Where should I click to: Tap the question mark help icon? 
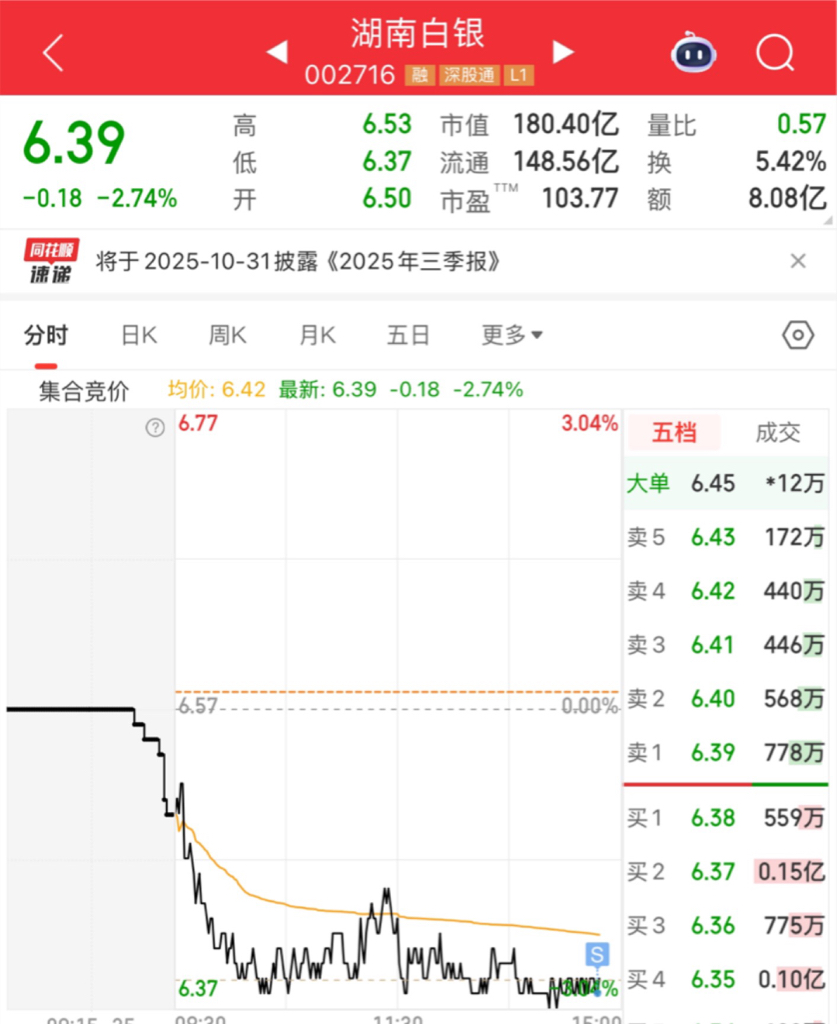click(x=155, y=428)
